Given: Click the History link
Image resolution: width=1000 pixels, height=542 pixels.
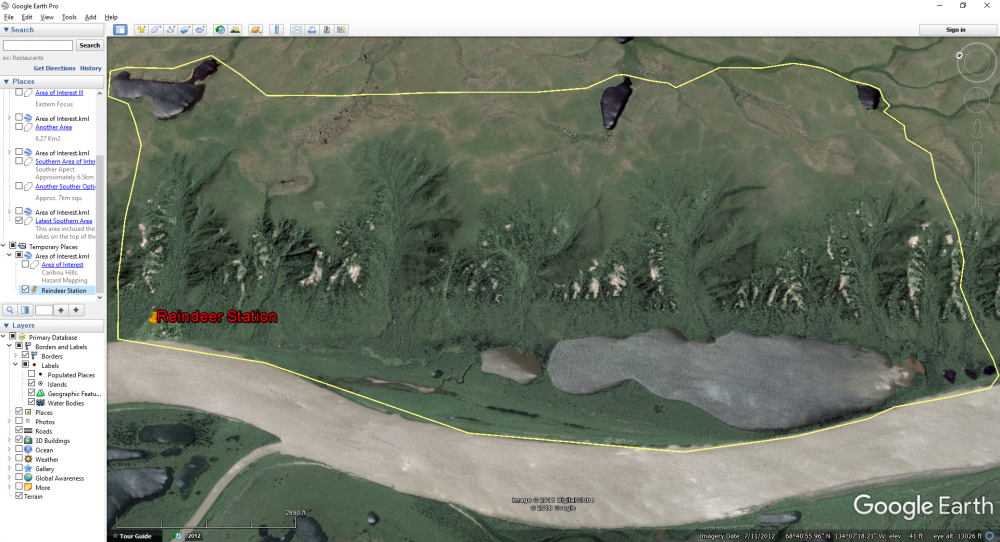Looking at the screenshot, I should click(91, 68).
